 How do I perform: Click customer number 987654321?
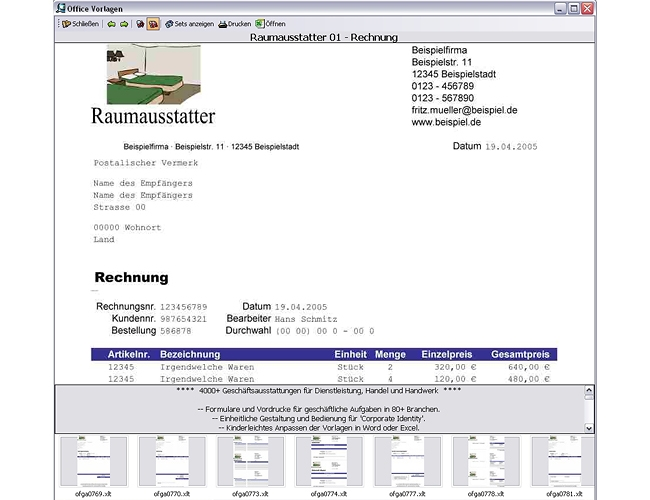(183, 319)
